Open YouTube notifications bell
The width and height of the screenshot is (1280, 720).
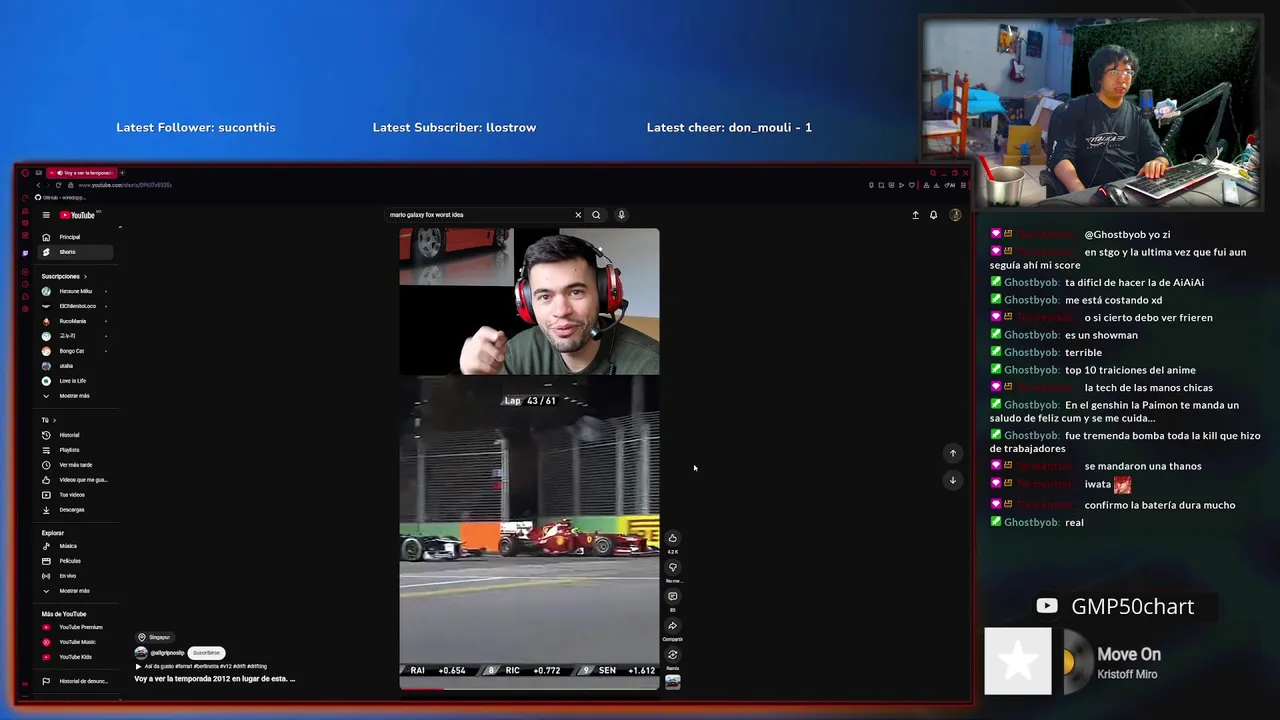click(x=934, y=215)
